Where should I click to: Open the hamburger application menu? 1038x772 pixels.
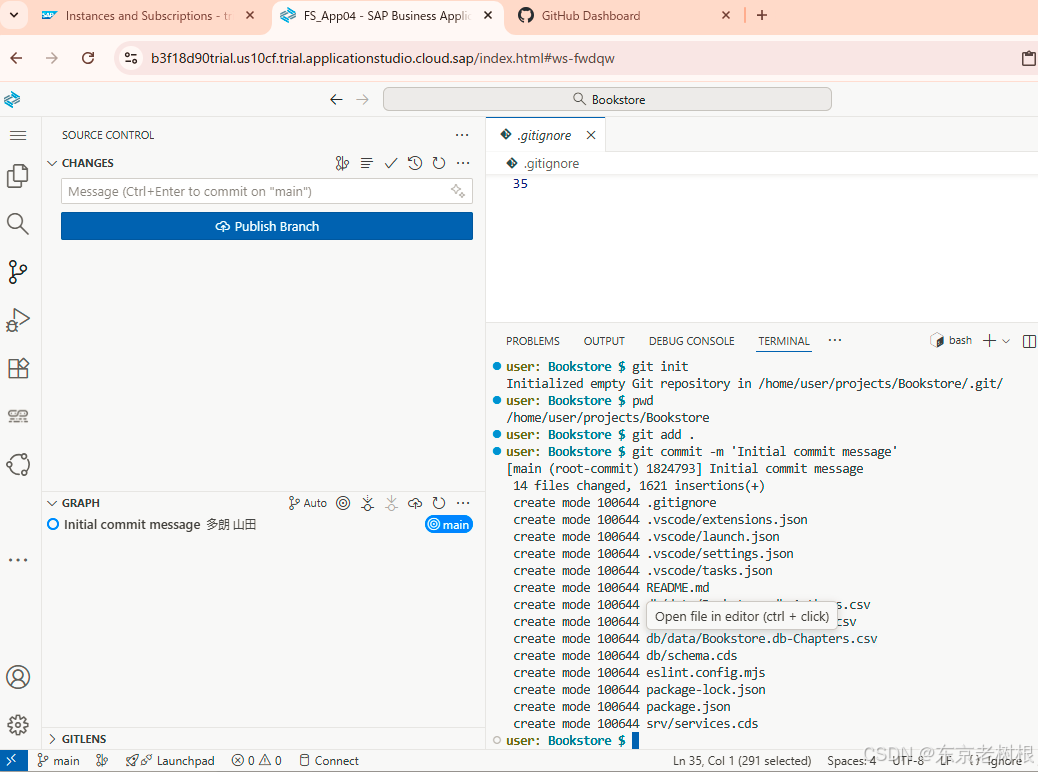(19, 136)
